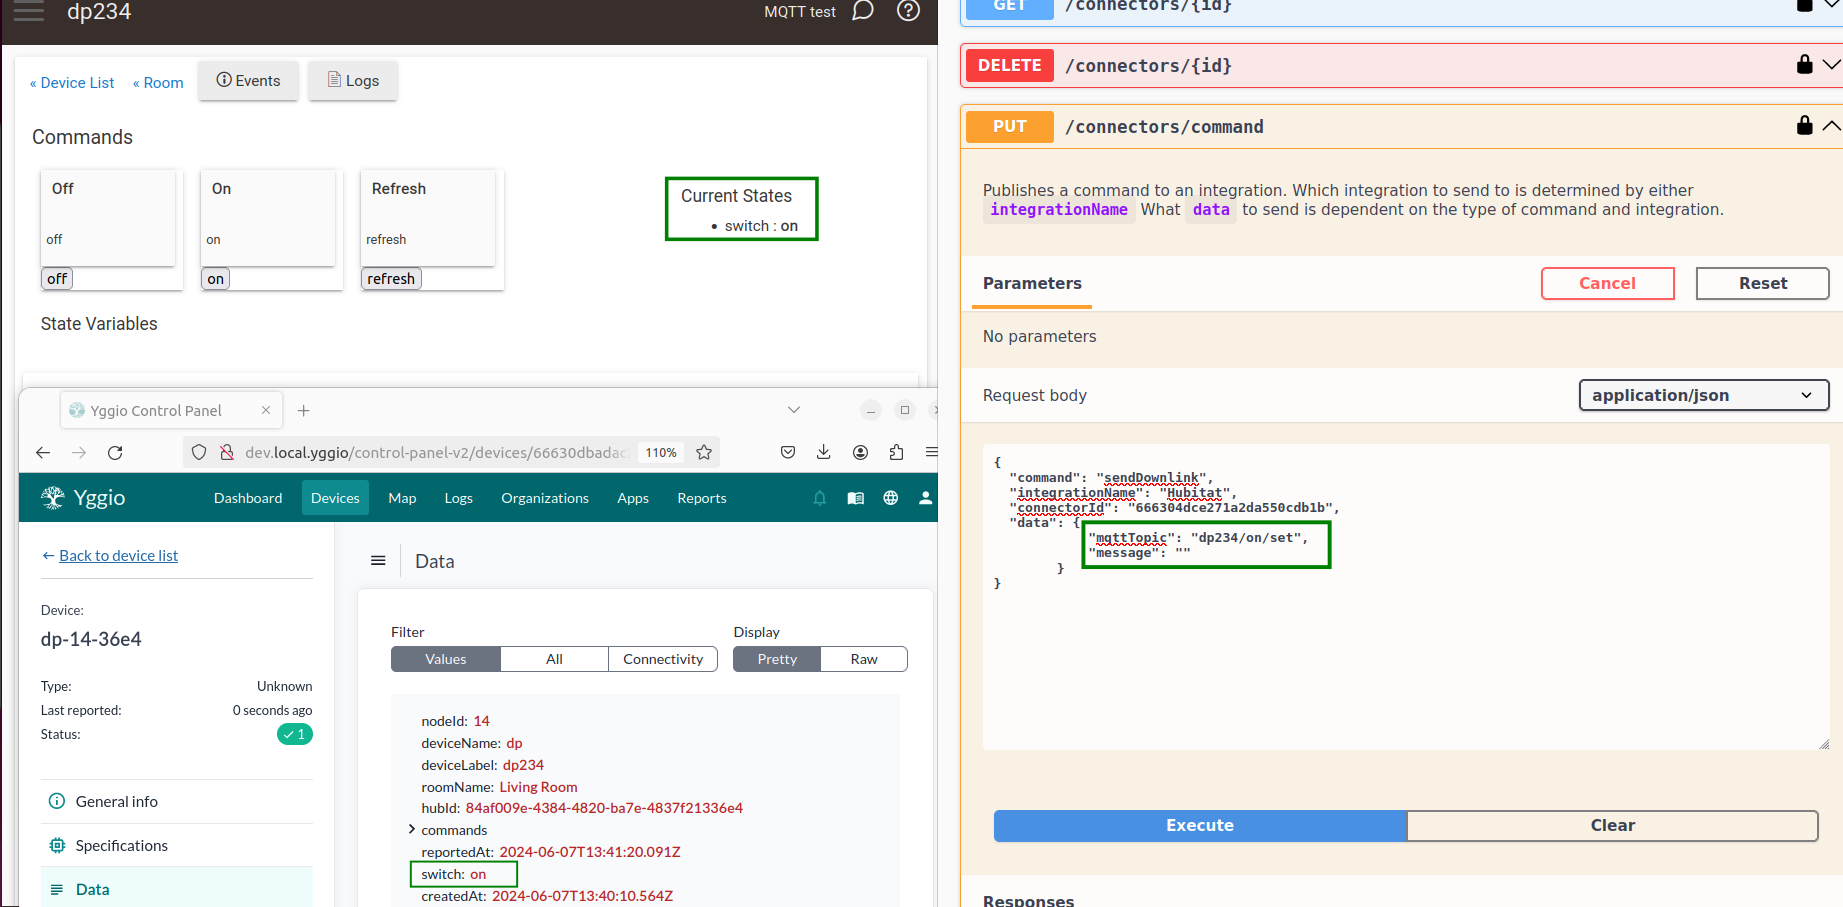
Task: Click the Clear button next to Execute
Action: tap(1612, 825)
